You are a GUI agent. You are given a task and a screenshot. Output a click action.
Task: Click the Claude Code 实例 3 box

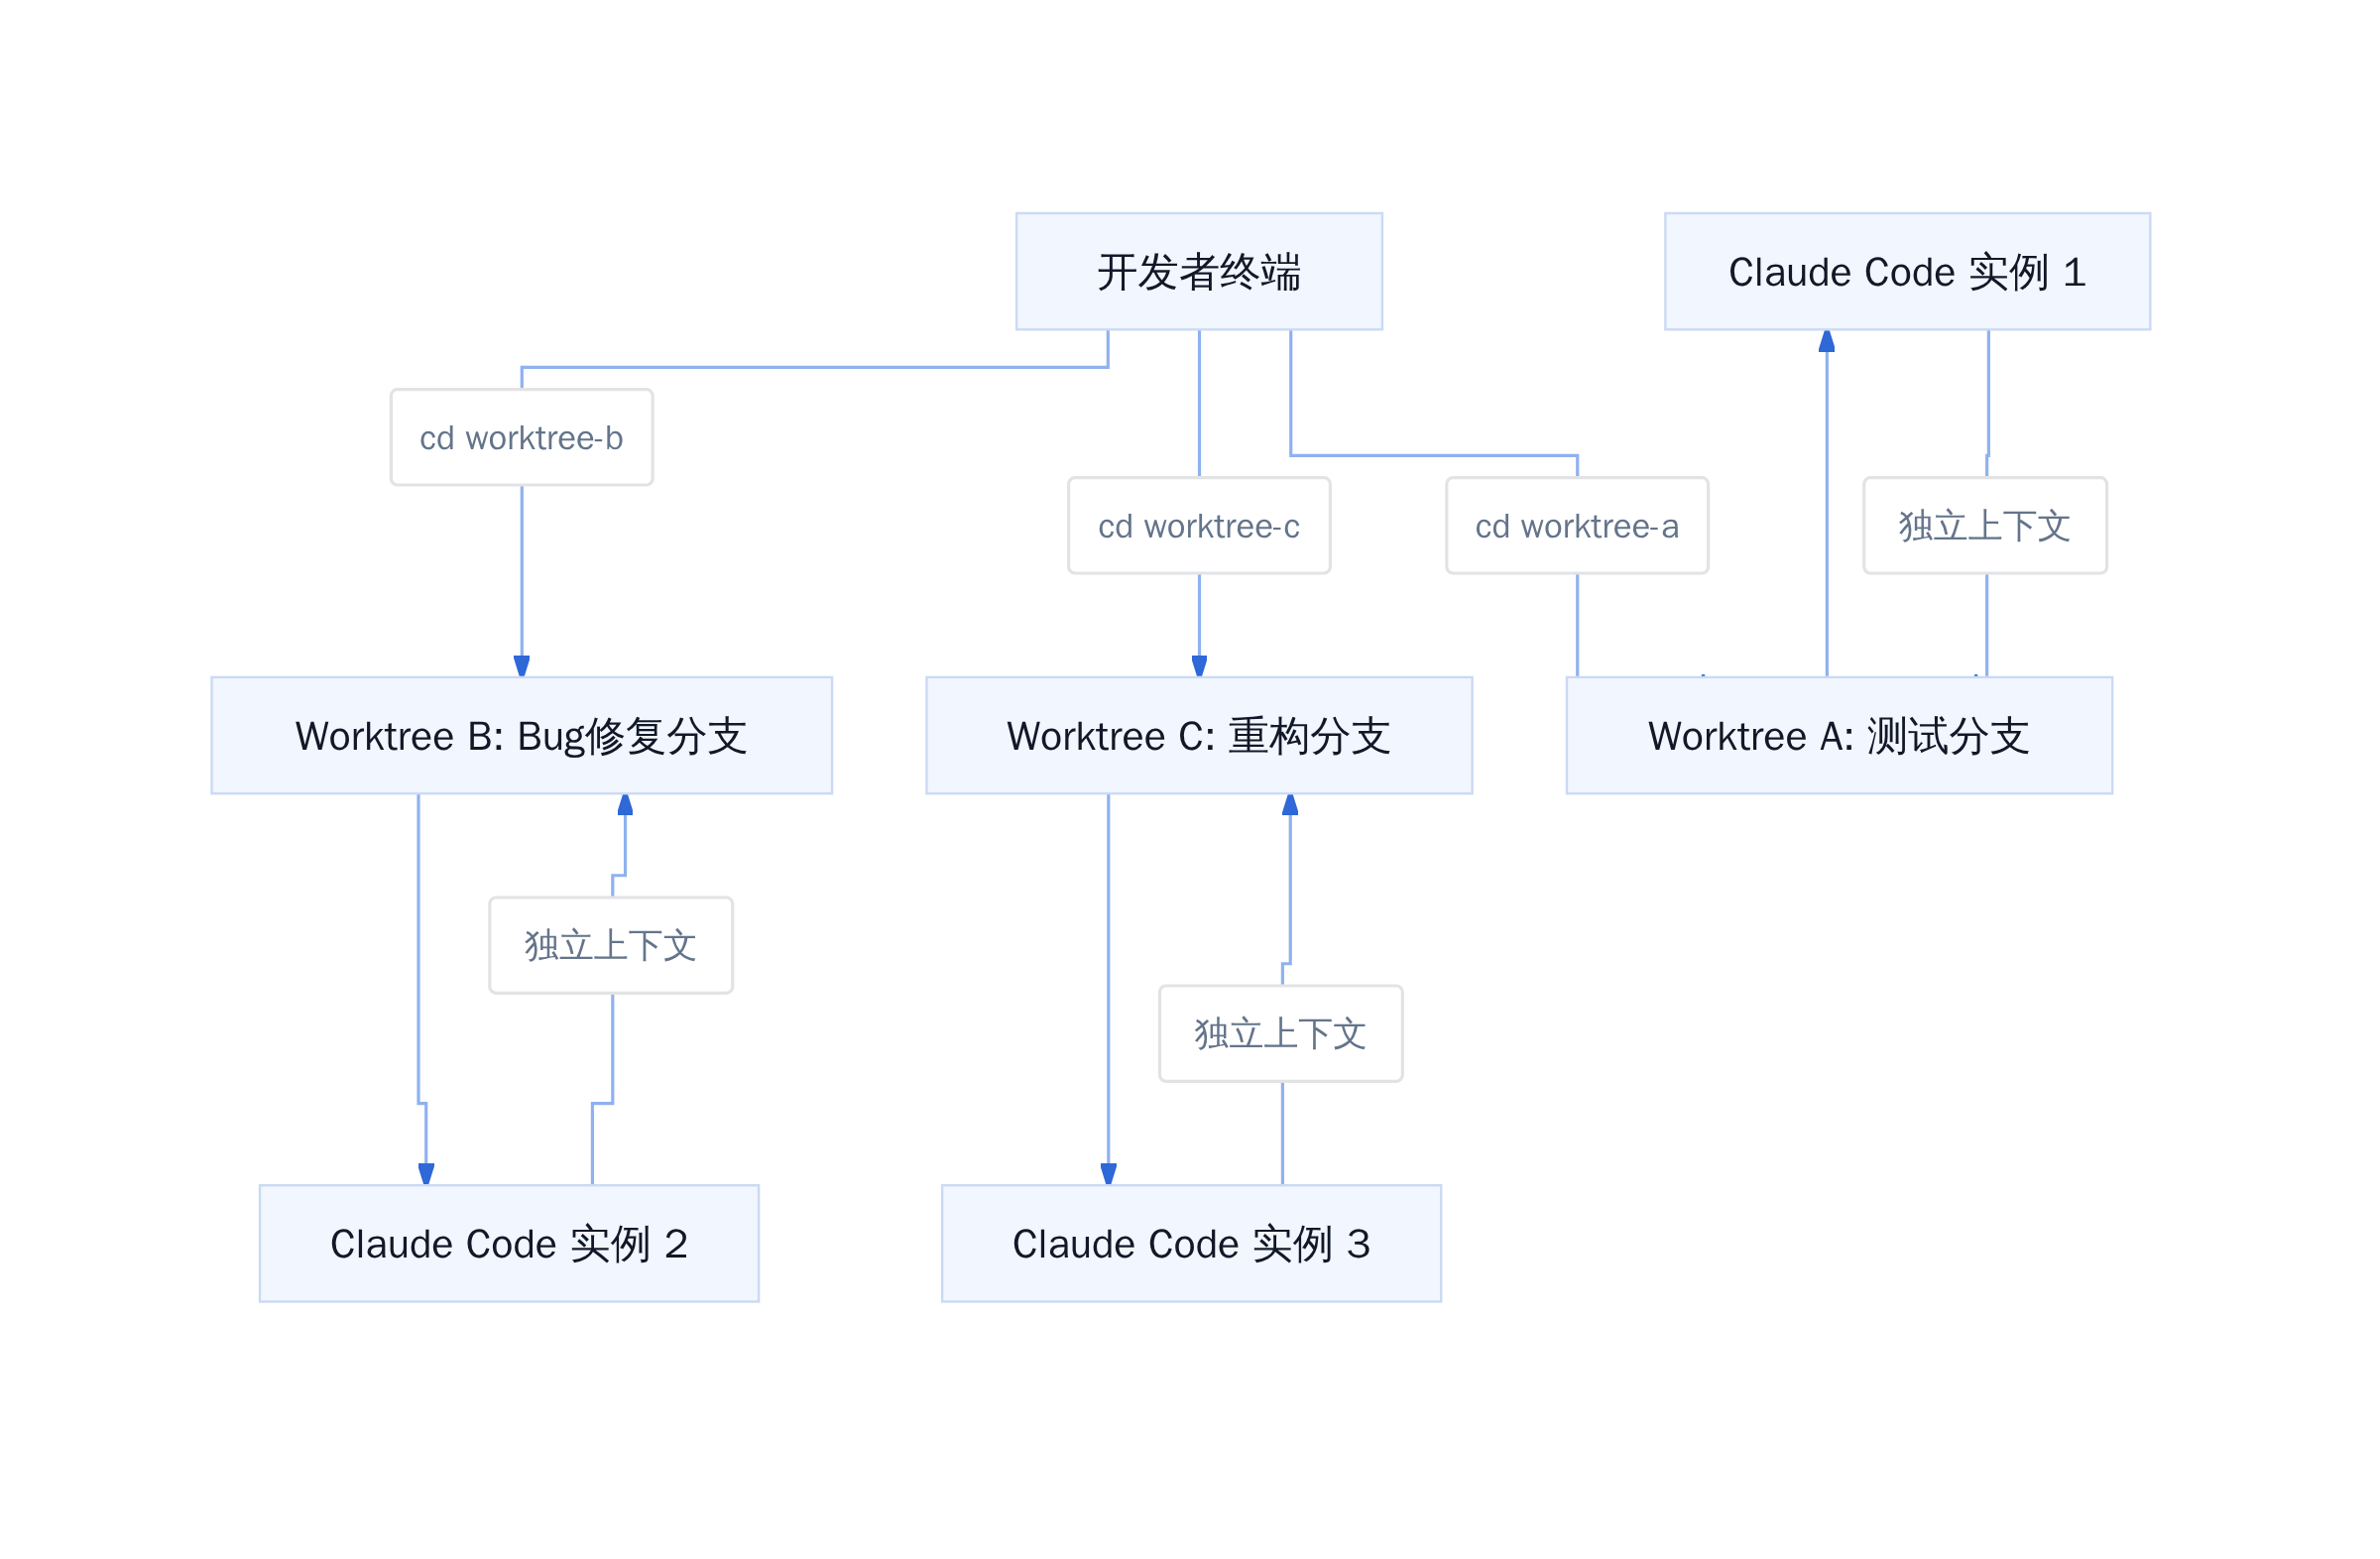1191,1243
